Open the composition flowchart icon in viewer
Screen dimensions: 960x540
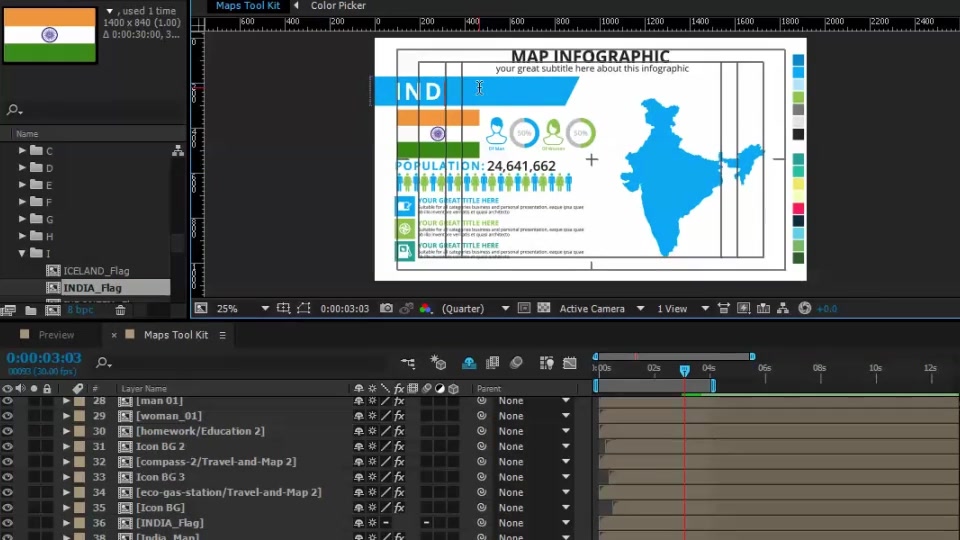click(x=783, y=309)
